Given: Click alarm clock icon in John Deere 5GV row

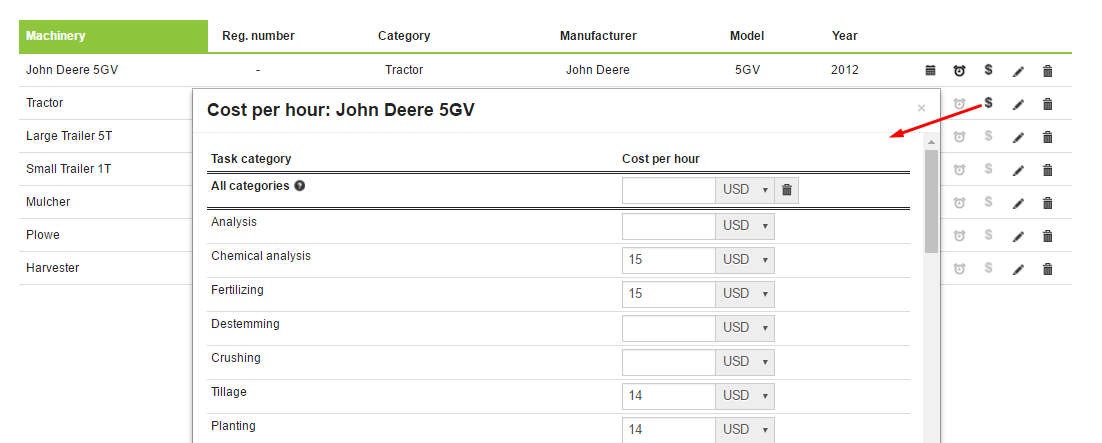Looking at the screenshot, I should (x=959, y=70).
